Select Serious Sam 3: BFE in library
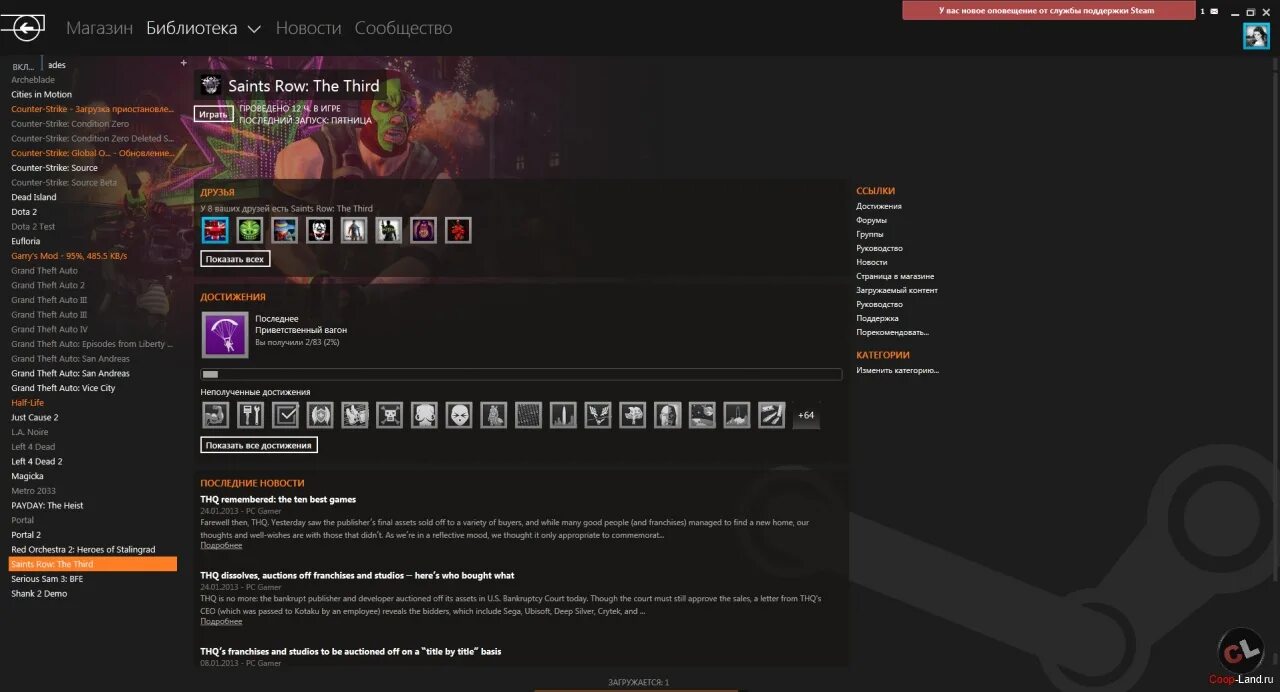 coord(47,579)
